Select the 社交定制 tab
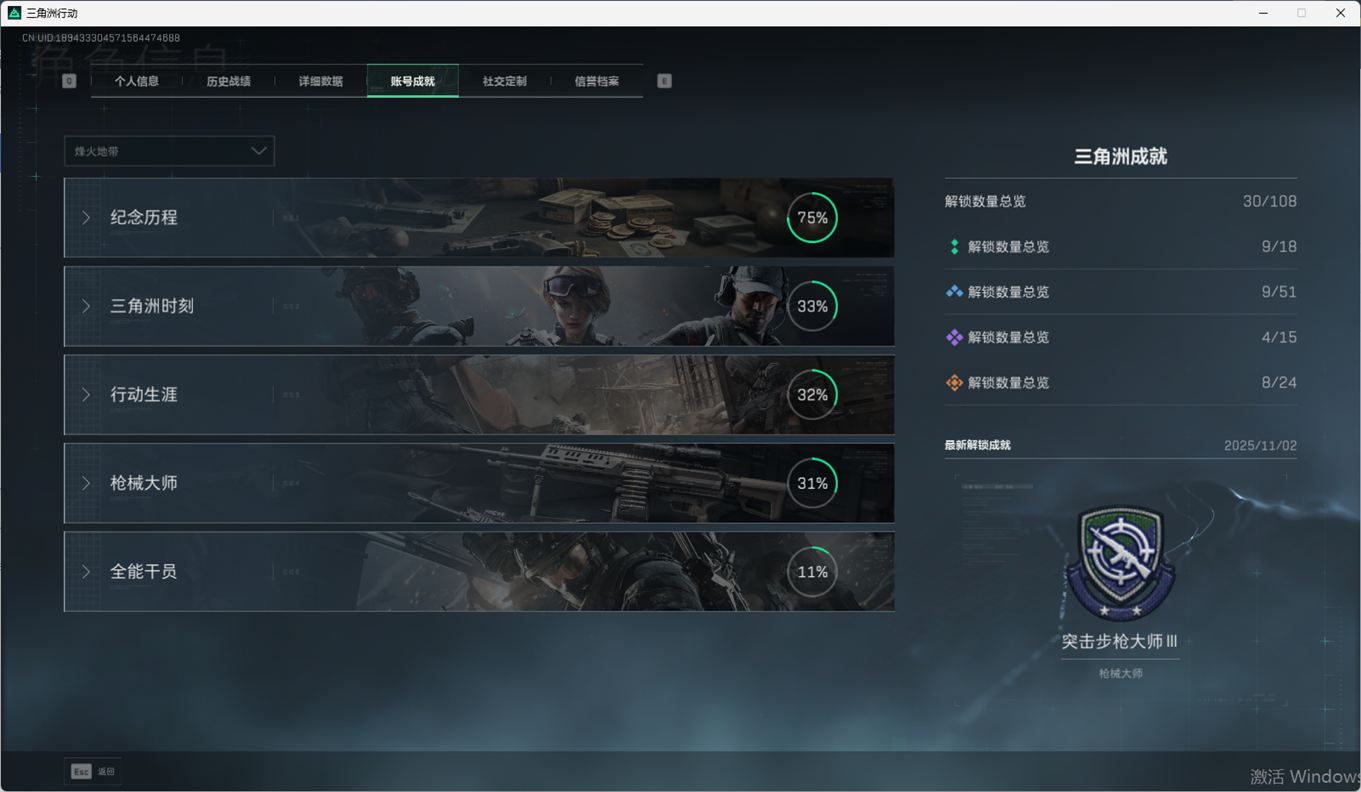 (x=504, y=81)
